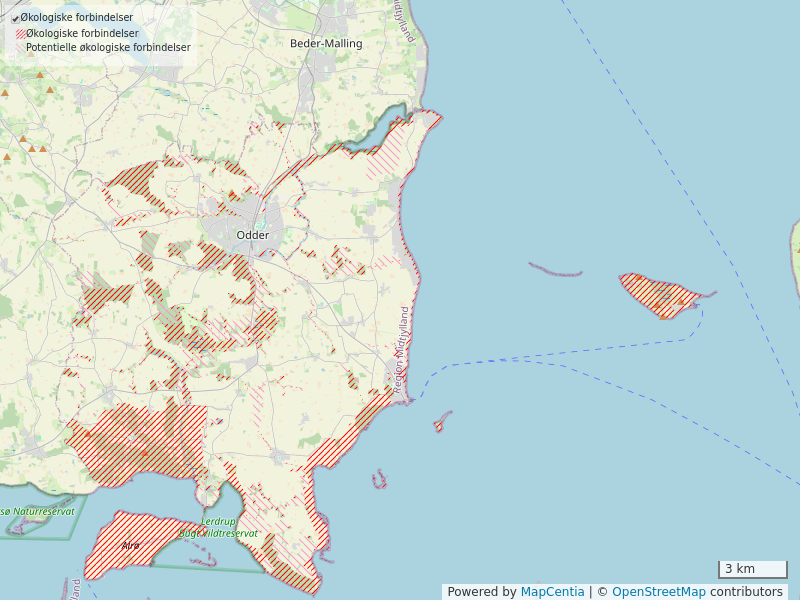Uncheck the Økologiske forbindelser layer checkbox
This screenshot has height=600, width=800.
click(15, 18)
